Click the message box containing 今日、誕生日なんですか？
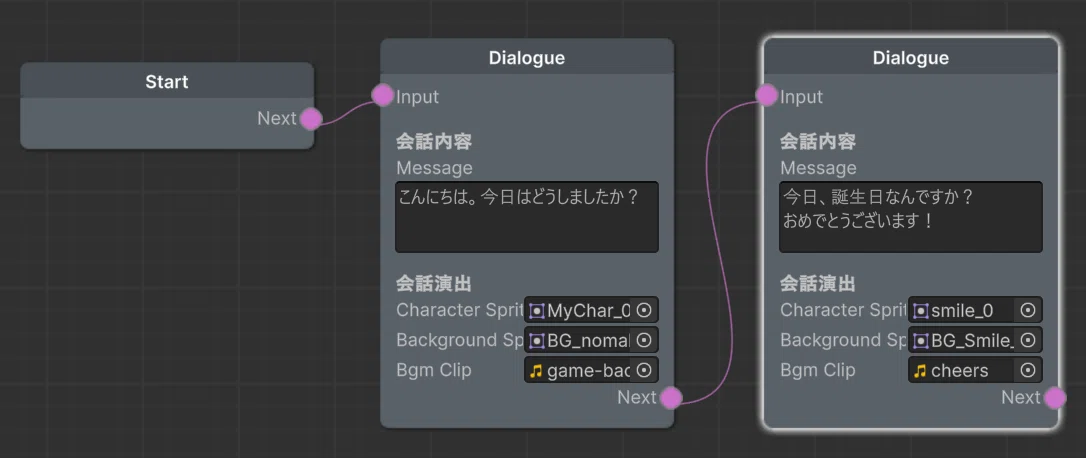Viewport: 1086px width, 458px height. coord(911,217)
